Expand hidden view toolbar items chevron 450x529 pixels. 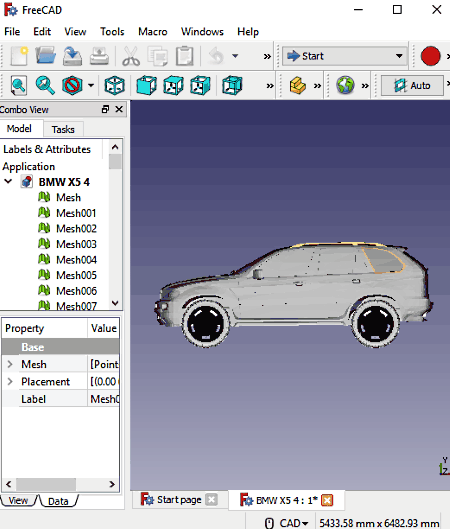[x=270, y=86]
